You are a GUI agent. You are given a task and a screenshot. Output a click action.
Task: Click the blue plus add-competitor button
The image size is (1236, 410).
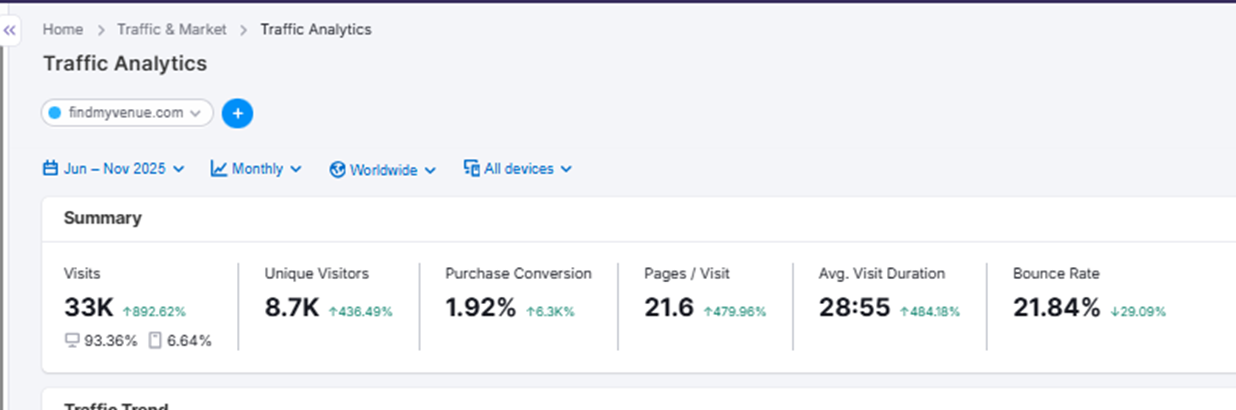(x=237, y=114)
